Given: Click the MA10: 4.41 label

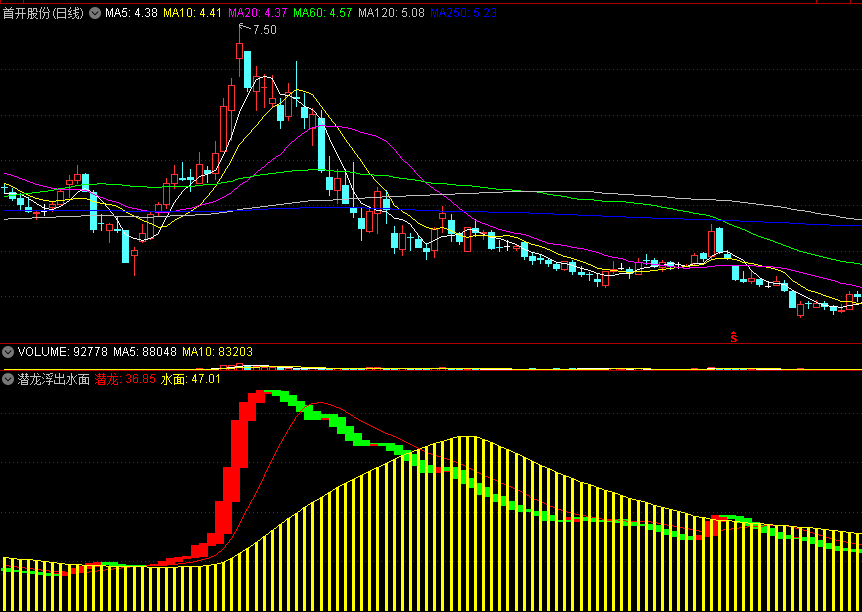Looking at the screenshot, I should (192, 13).
